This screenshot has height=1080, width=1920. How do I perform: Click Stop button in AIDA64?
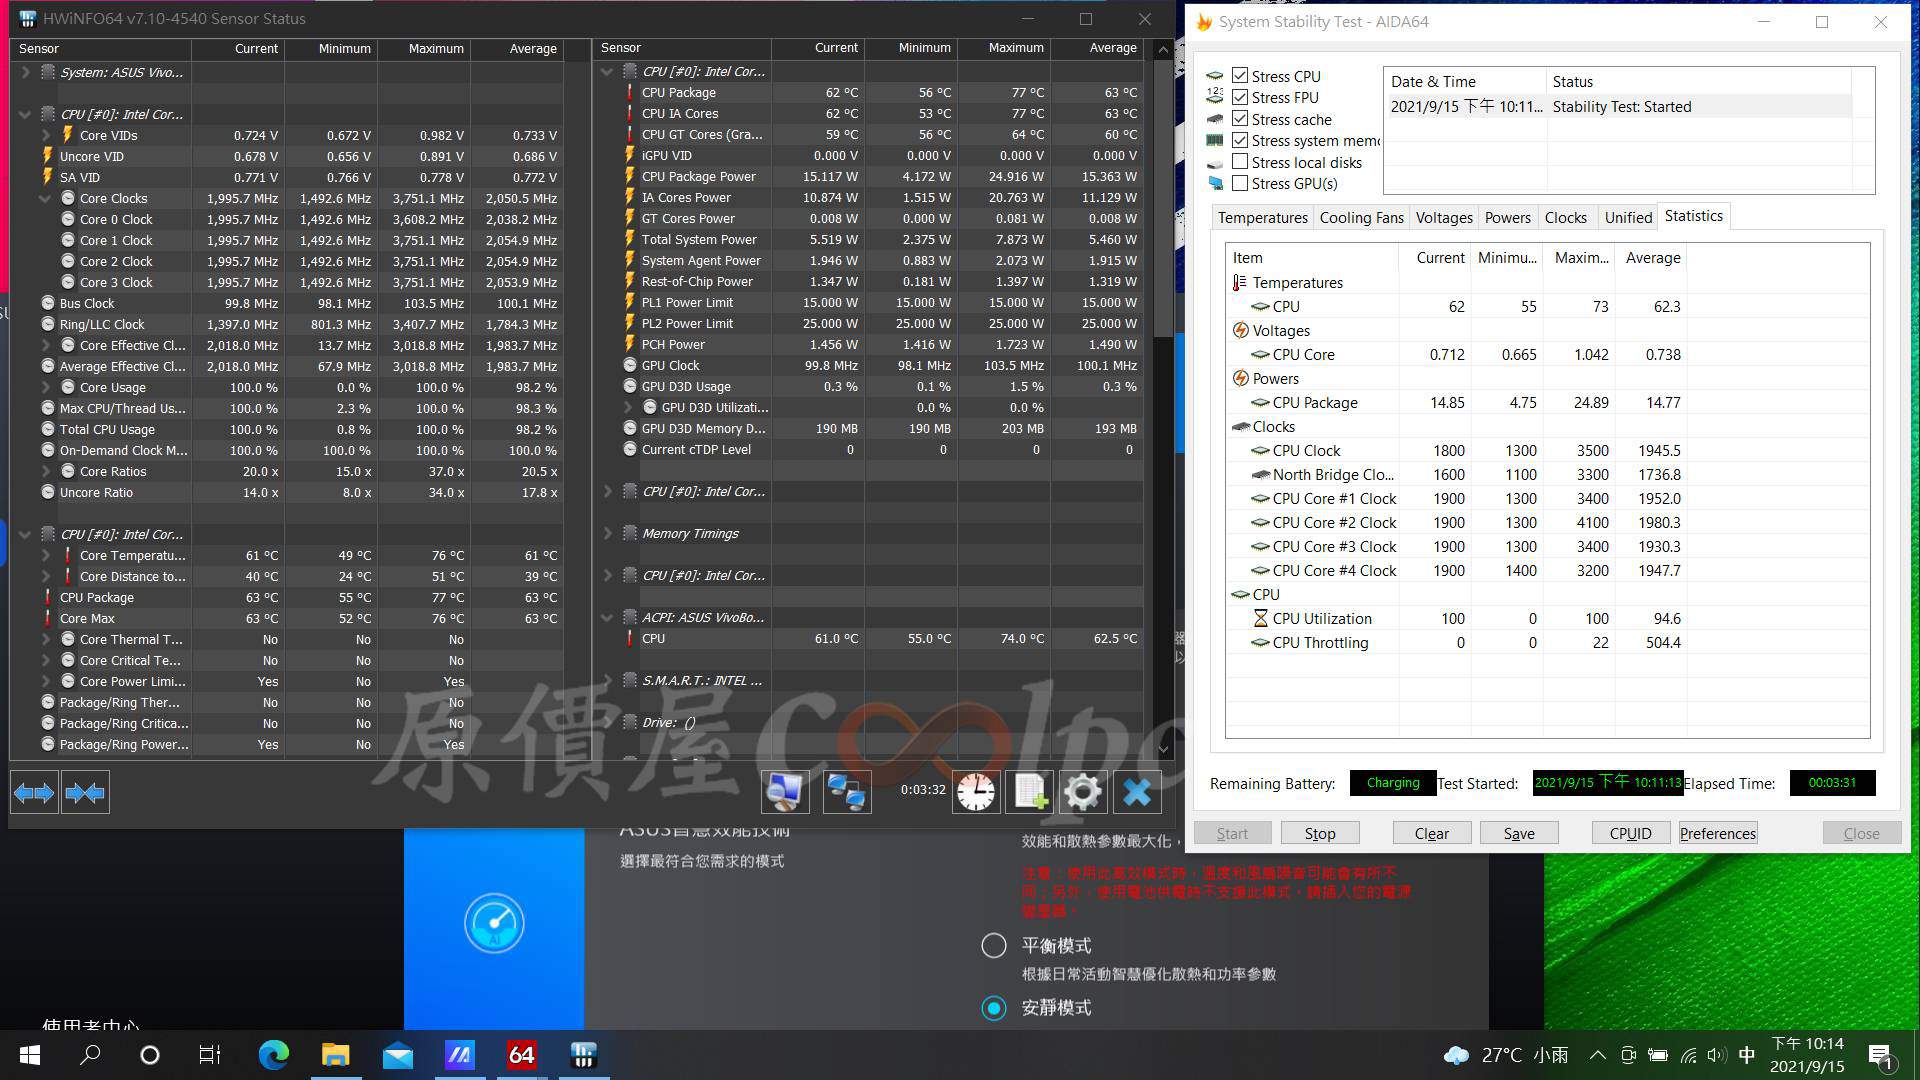(1319, 833)
